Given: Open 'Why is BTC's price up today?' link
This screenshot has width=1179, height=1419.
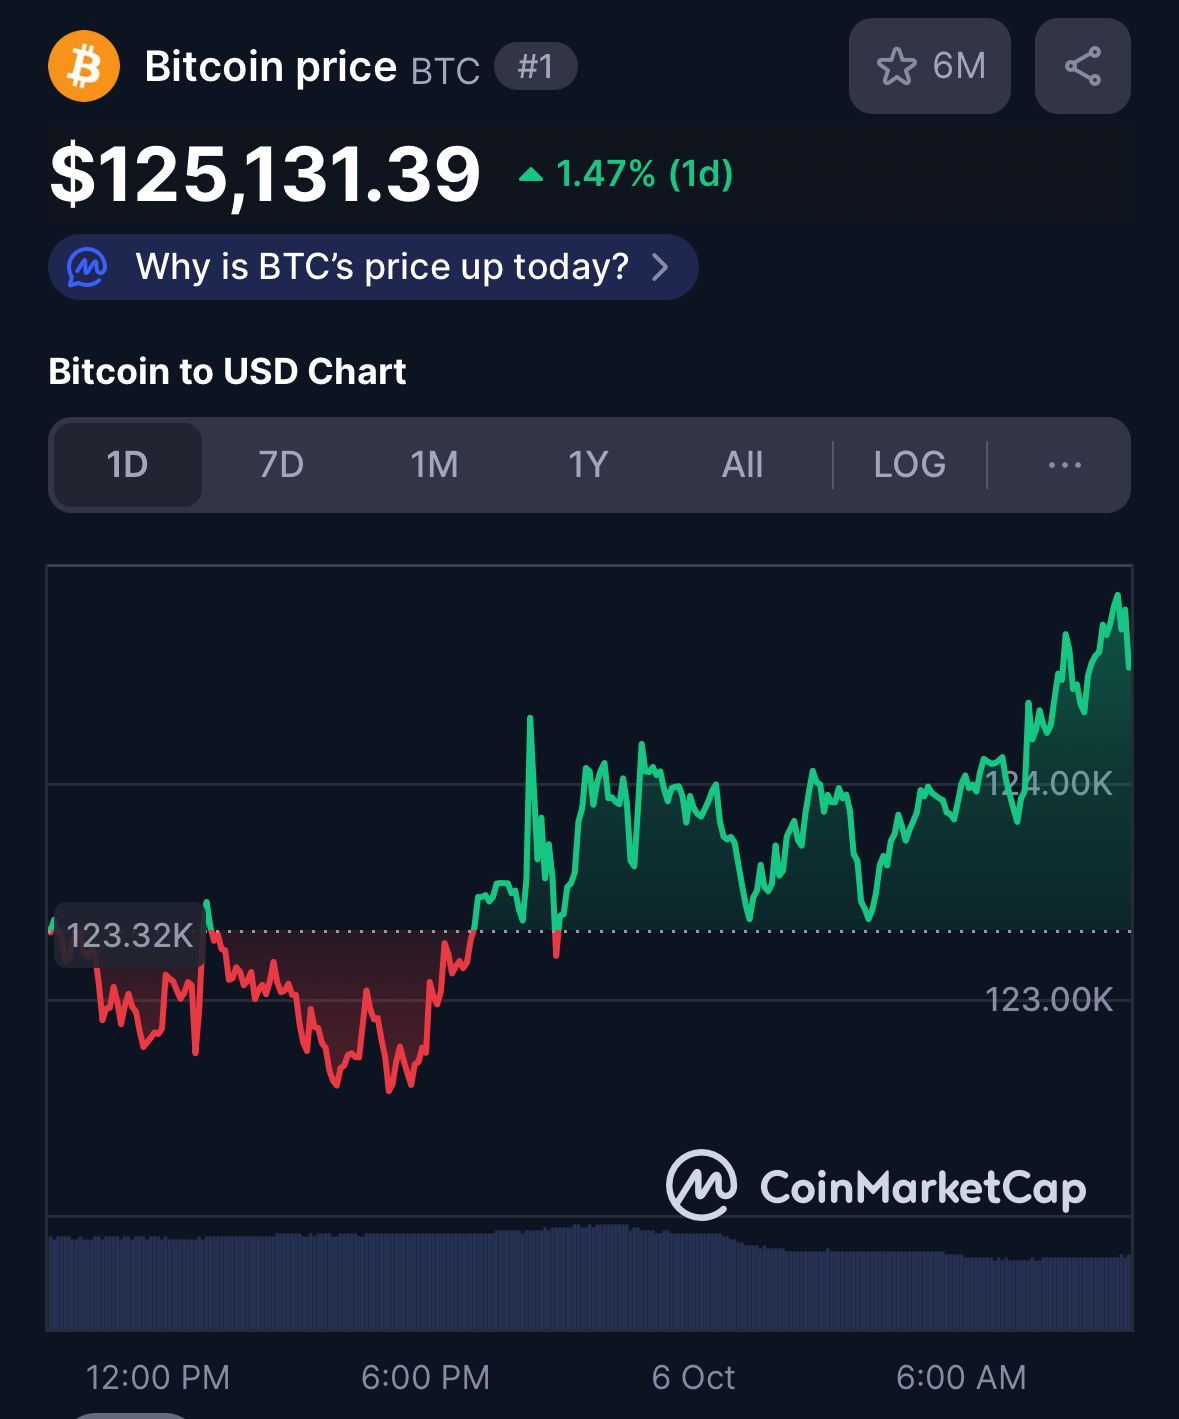Looking at the screenshot, I should tap(382, 267).
